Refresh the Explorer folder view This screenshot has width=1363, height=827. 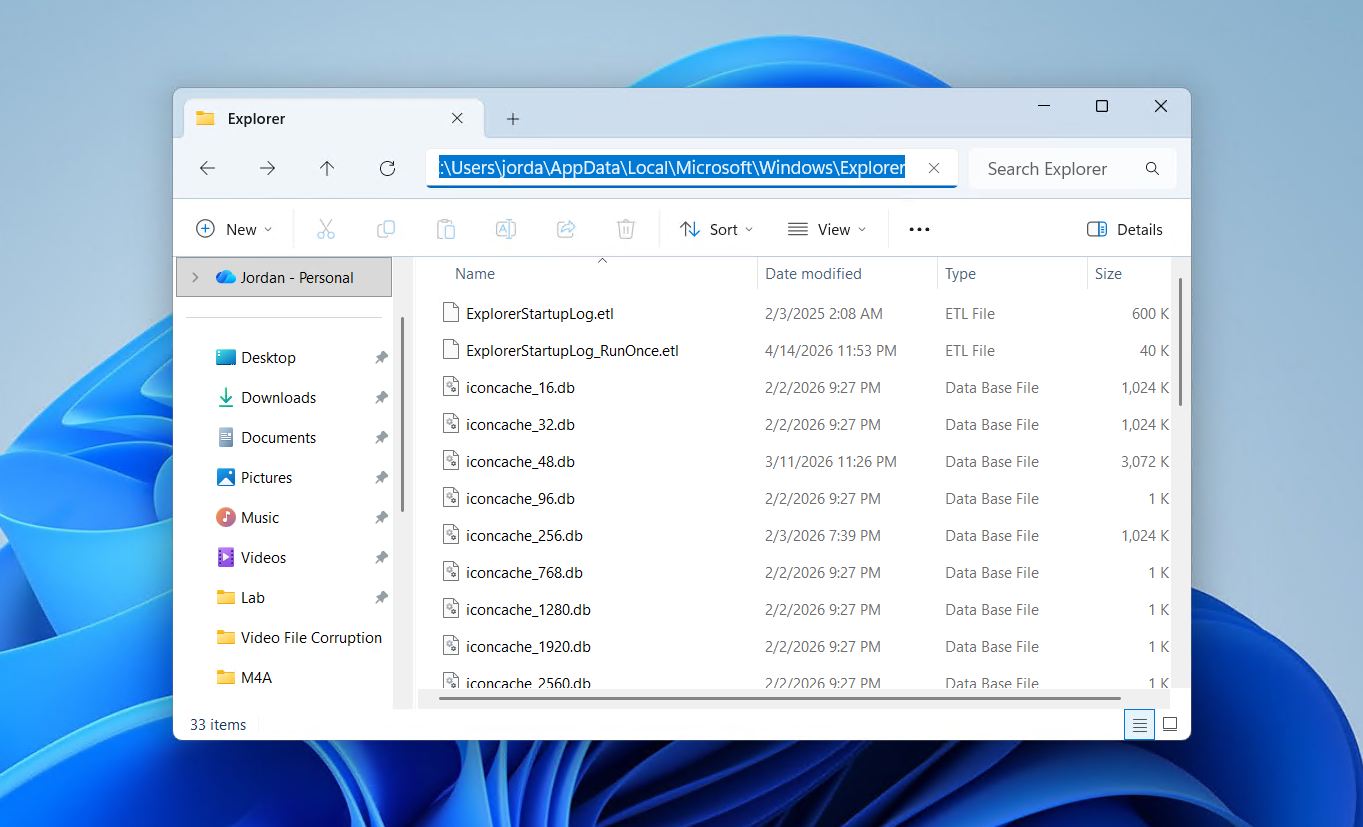(x=387, y=169)
